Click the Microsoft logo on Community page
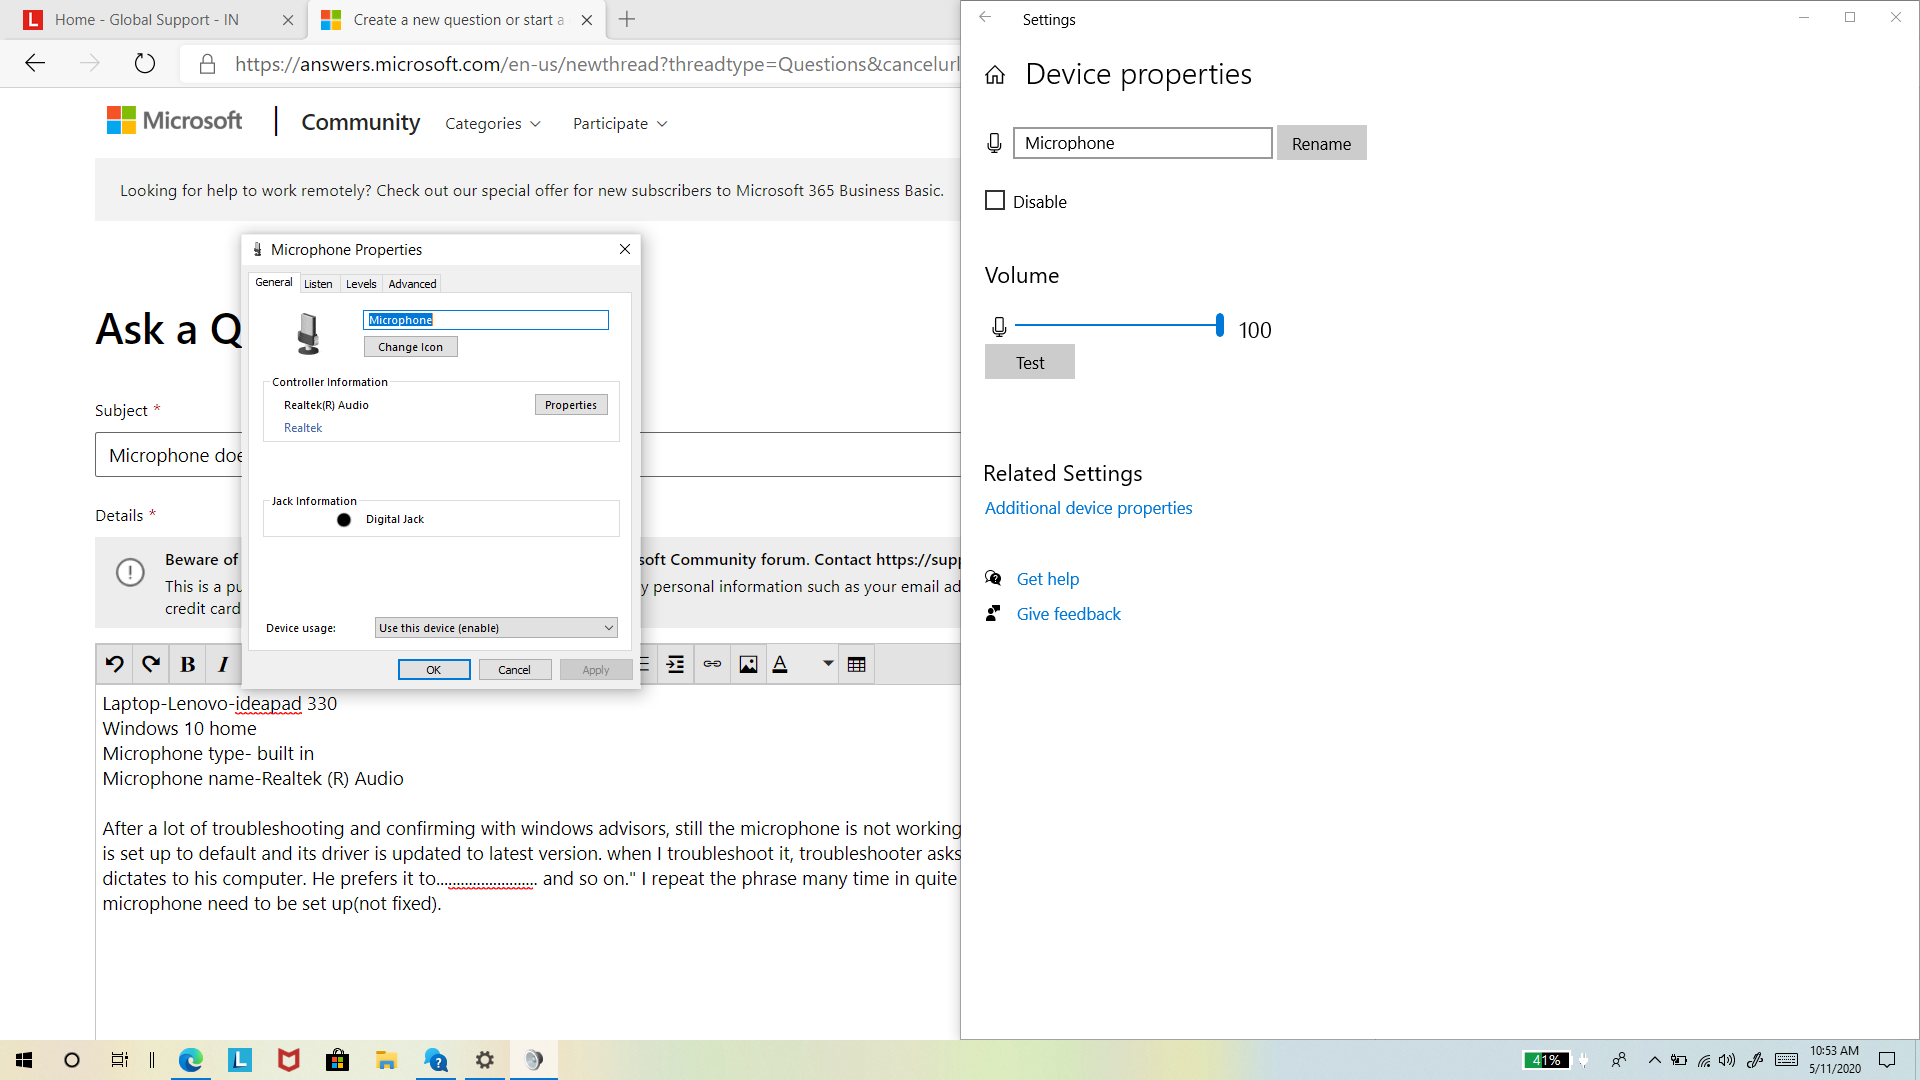 pos(174,121)
